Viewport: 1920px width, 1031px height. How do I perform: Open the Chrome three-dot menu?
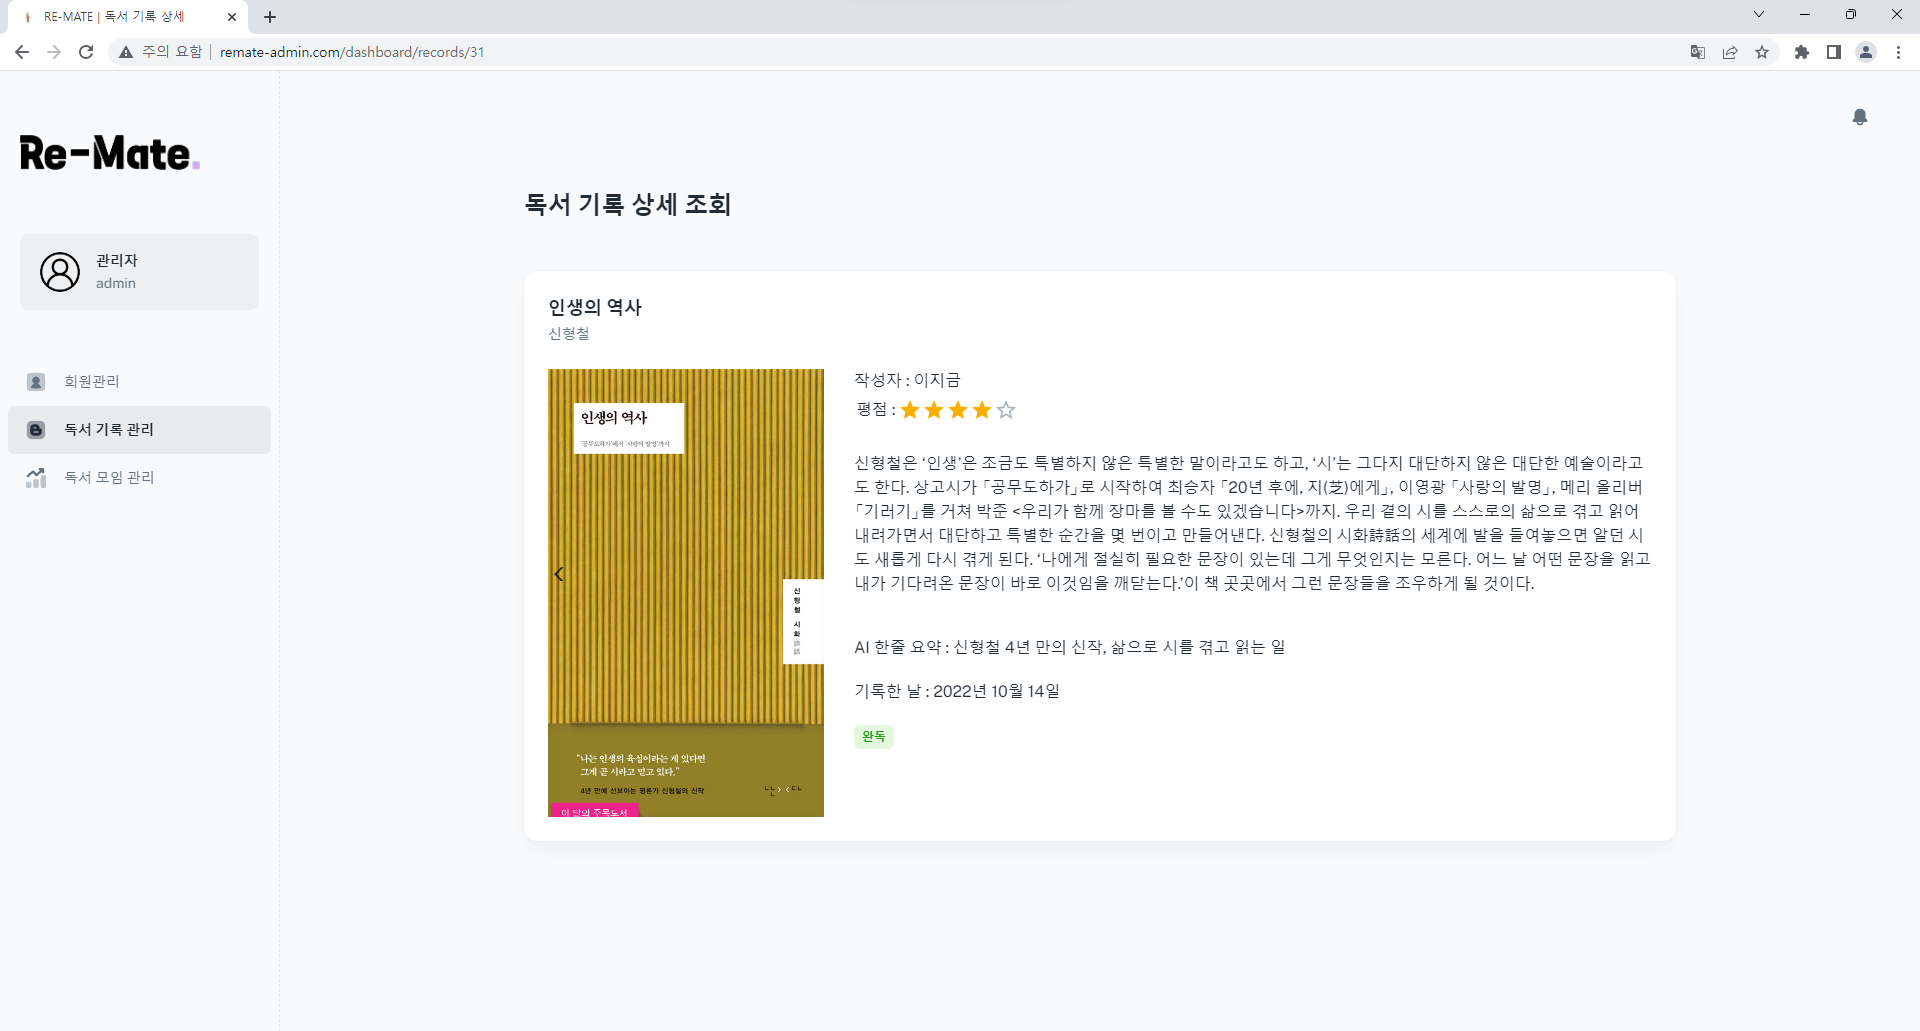(1898, 52)
